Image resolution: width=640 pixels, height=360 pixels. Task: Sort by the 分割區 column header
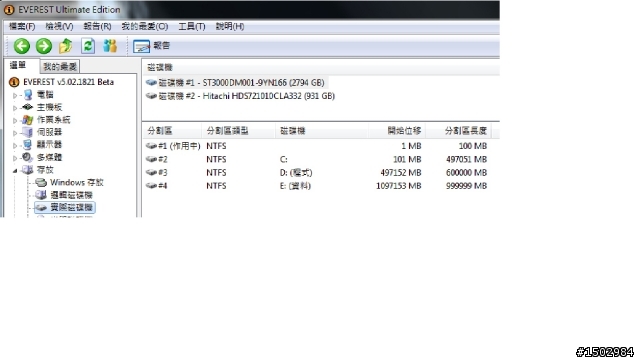pos(160,131)
